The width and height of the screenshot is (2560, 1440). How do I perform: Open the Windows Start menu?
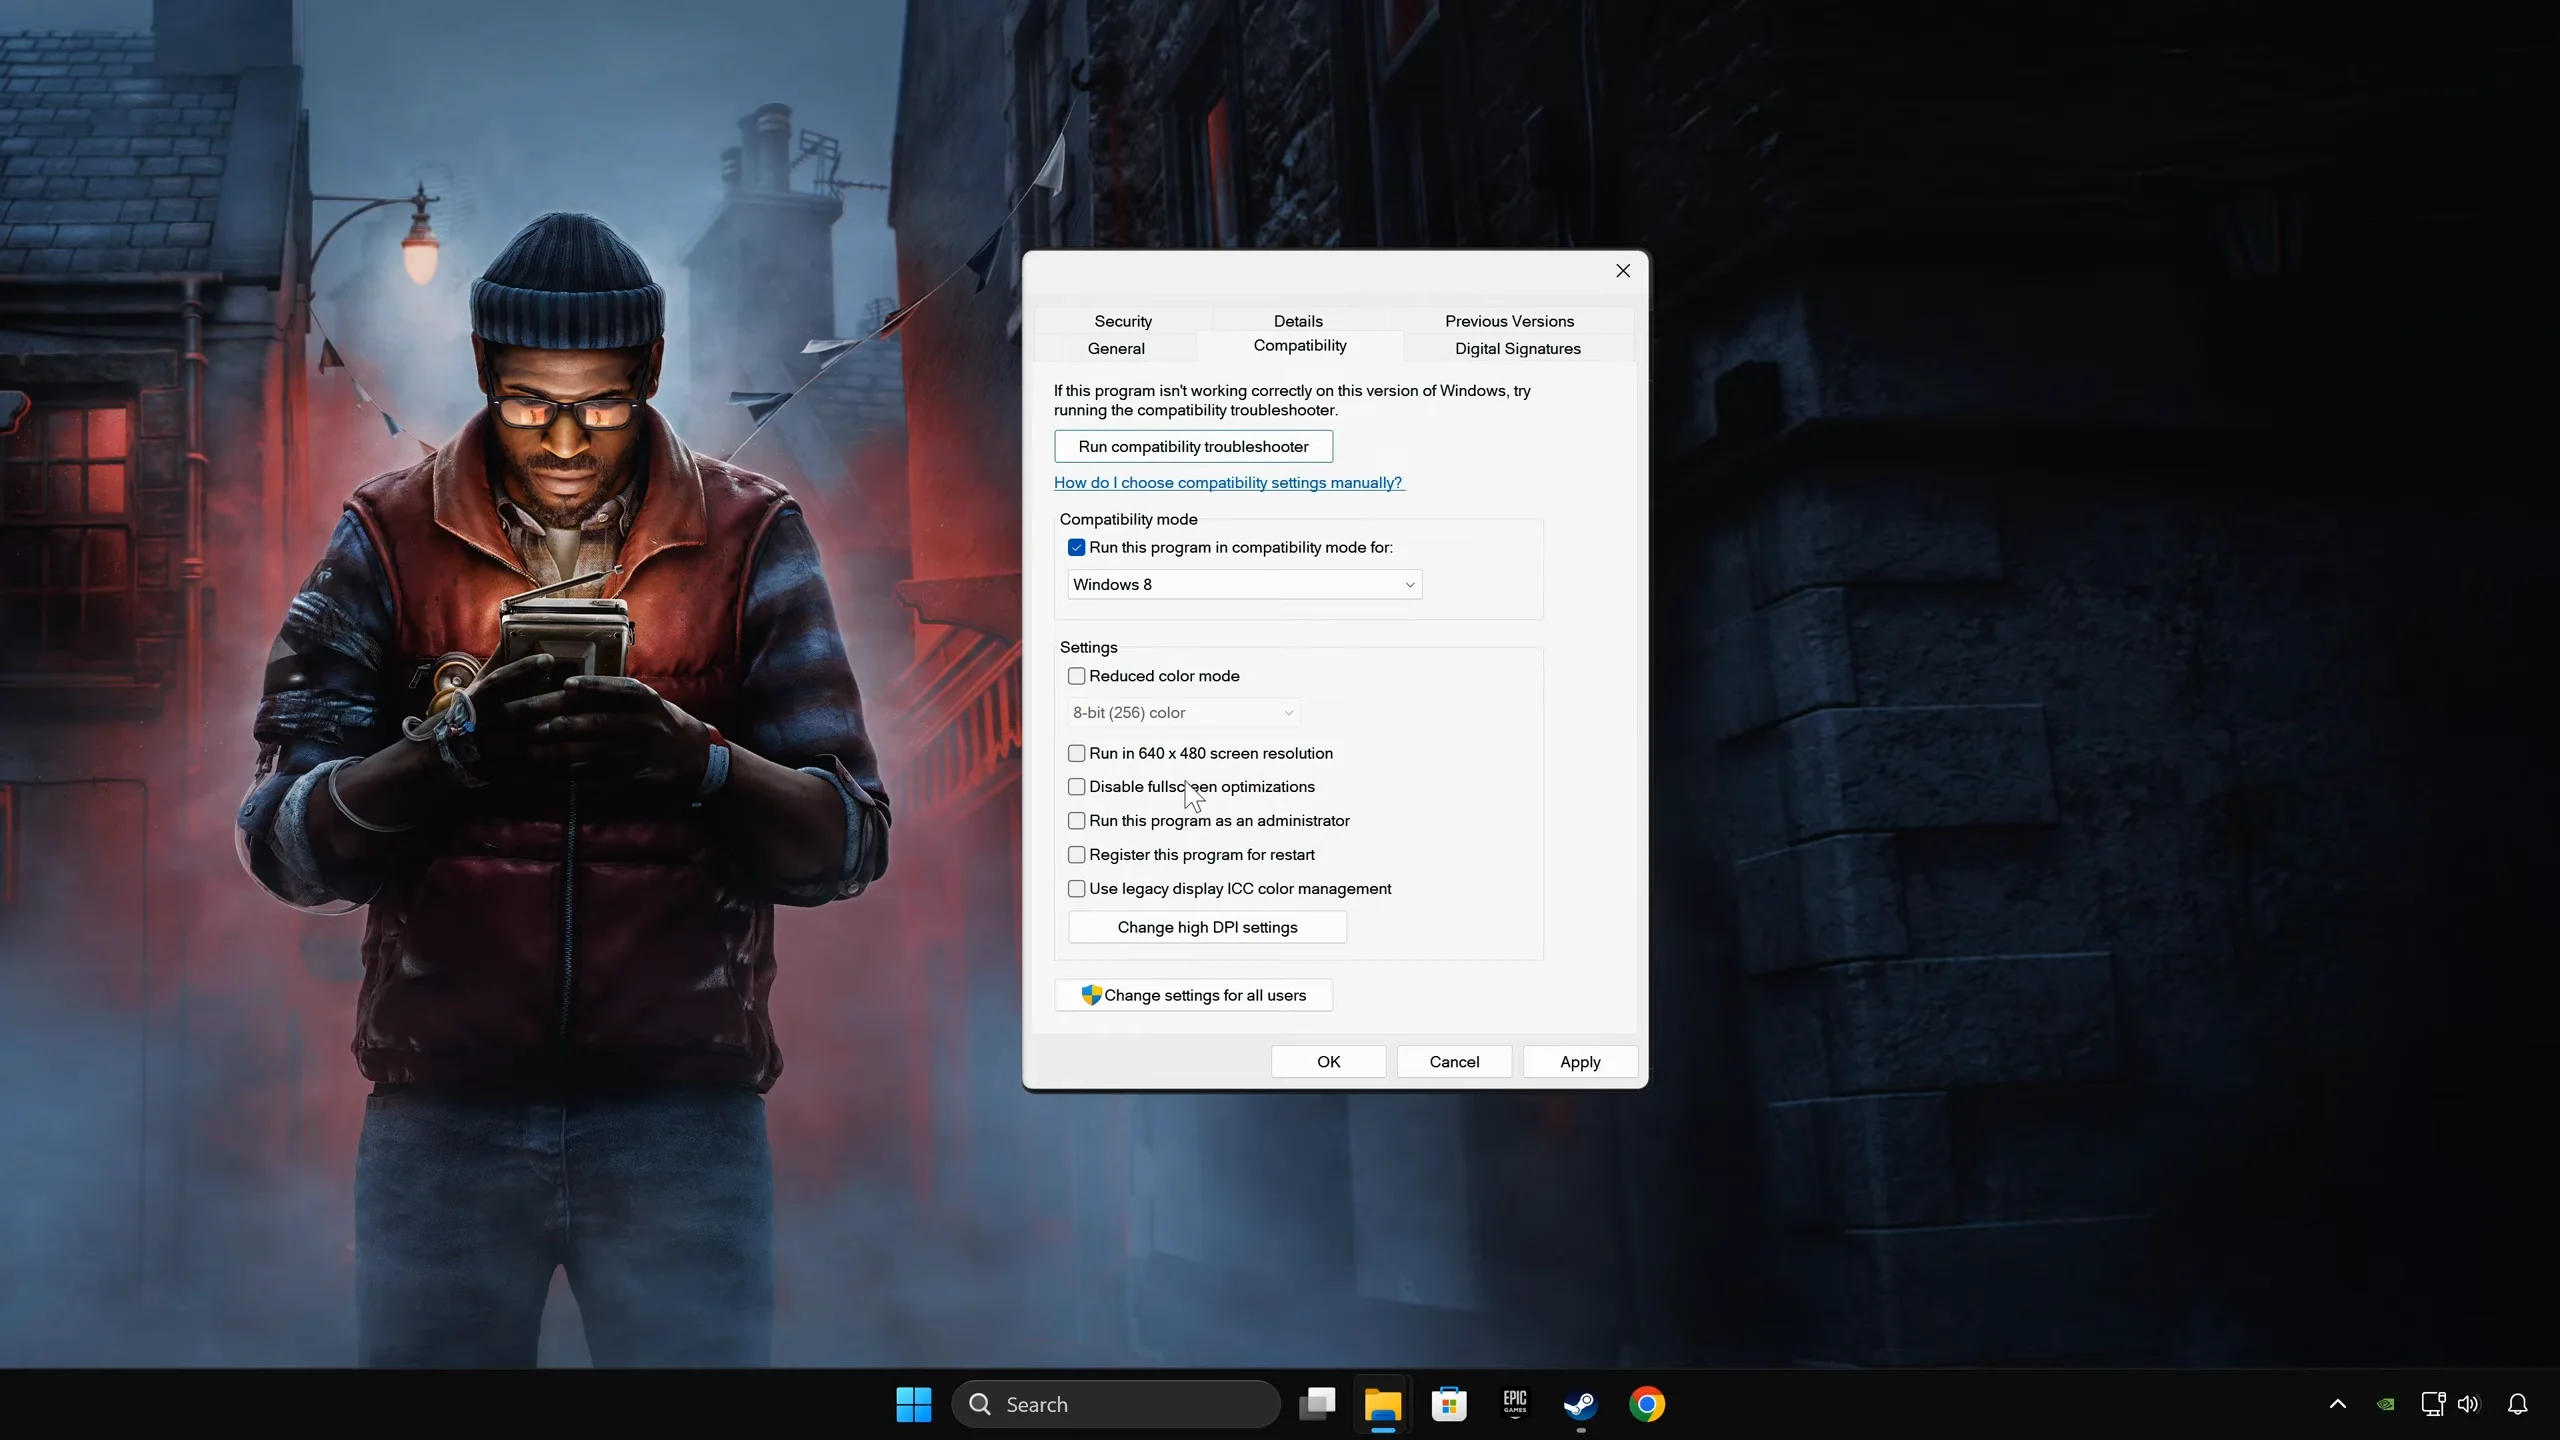coord(913,1404)
